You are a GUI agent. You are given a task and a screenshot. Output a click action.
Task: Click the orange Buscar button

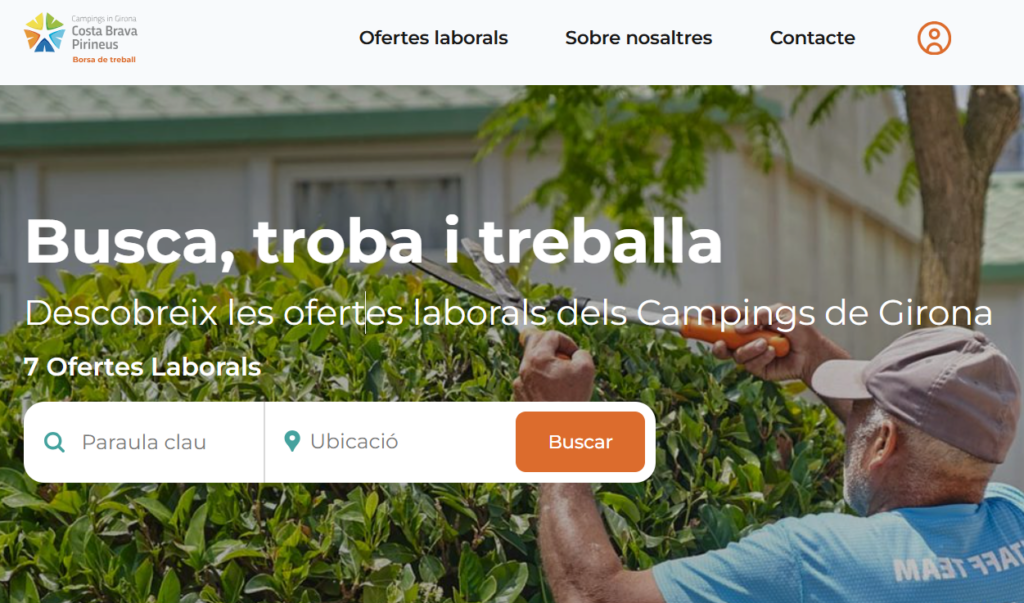[580, 442]
